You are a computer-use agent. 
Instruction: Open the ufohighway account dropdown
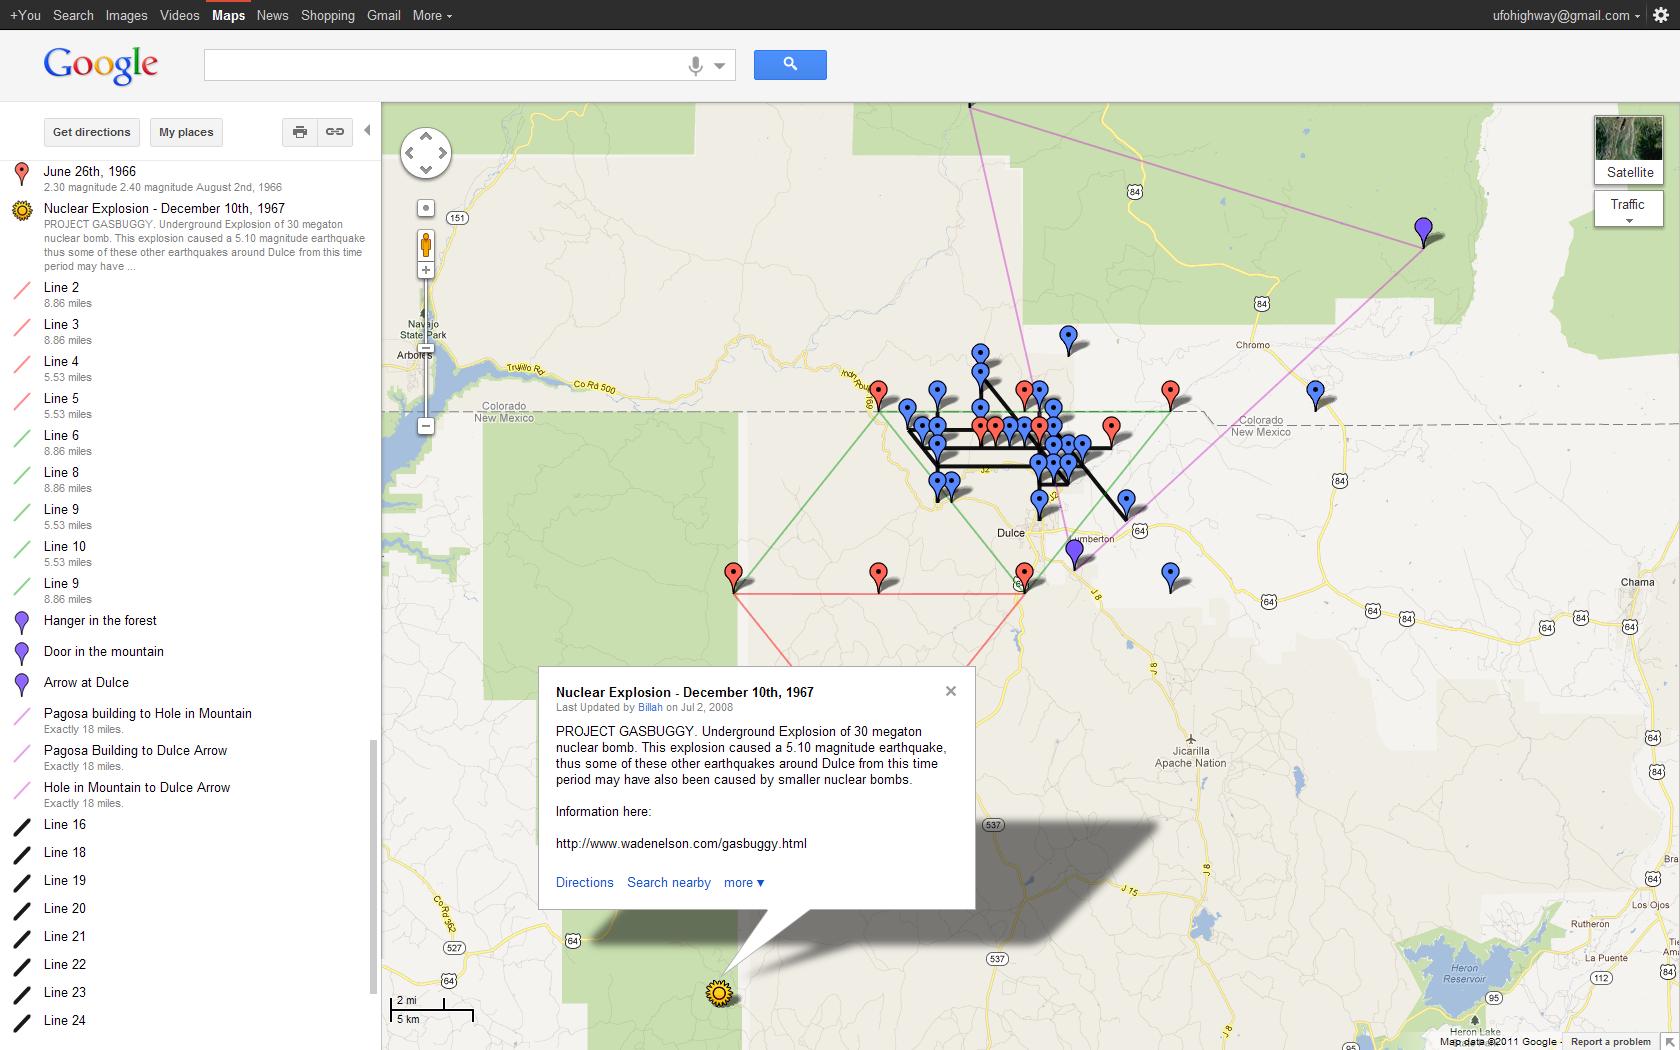[1566, 15]
